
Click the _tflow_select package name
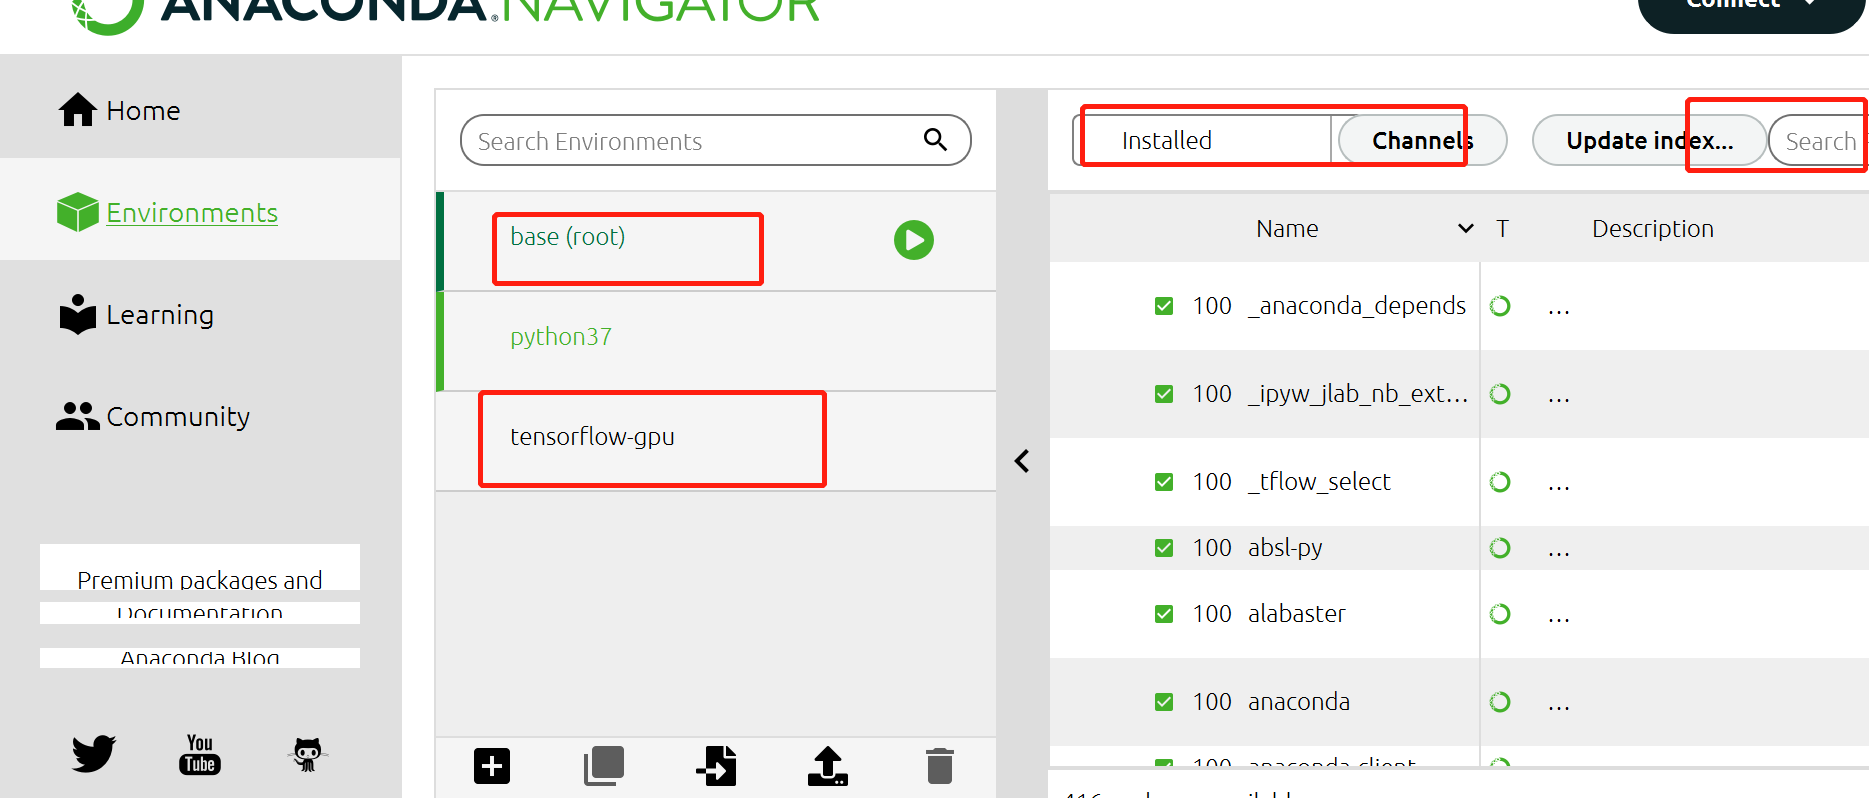(x=1319, y=482)
